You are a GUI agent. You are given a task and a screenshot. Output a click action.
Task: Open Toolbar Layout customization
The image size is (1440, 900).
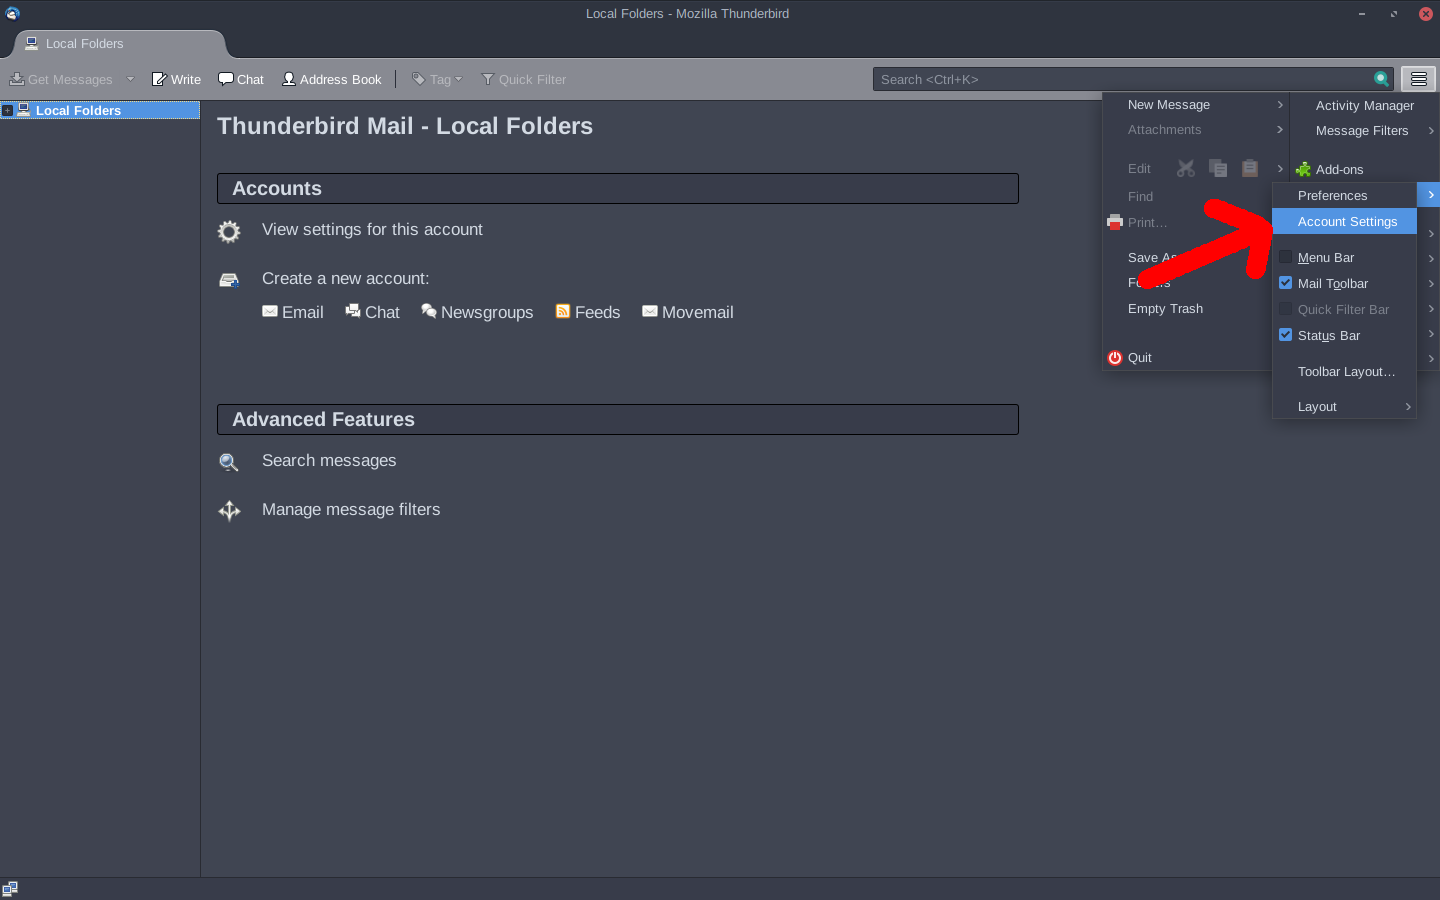(1344, 372)
